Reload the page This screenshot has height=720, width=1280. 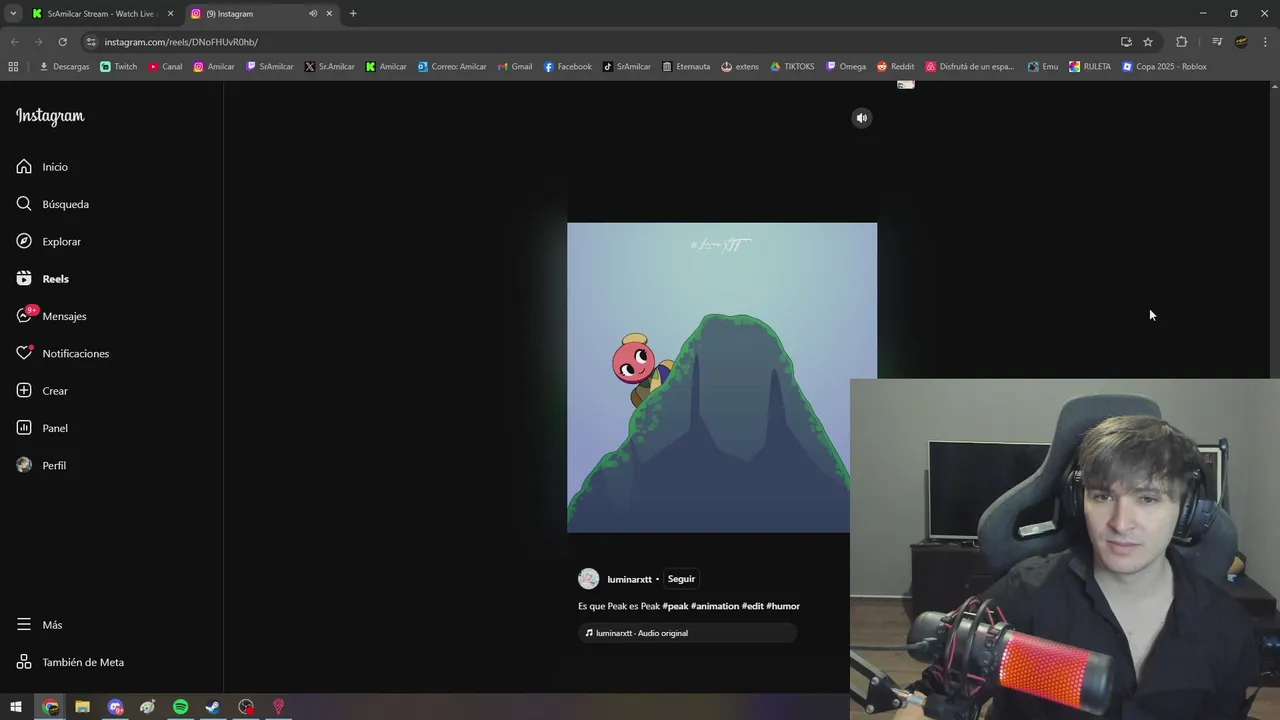(x=62, y=42)
